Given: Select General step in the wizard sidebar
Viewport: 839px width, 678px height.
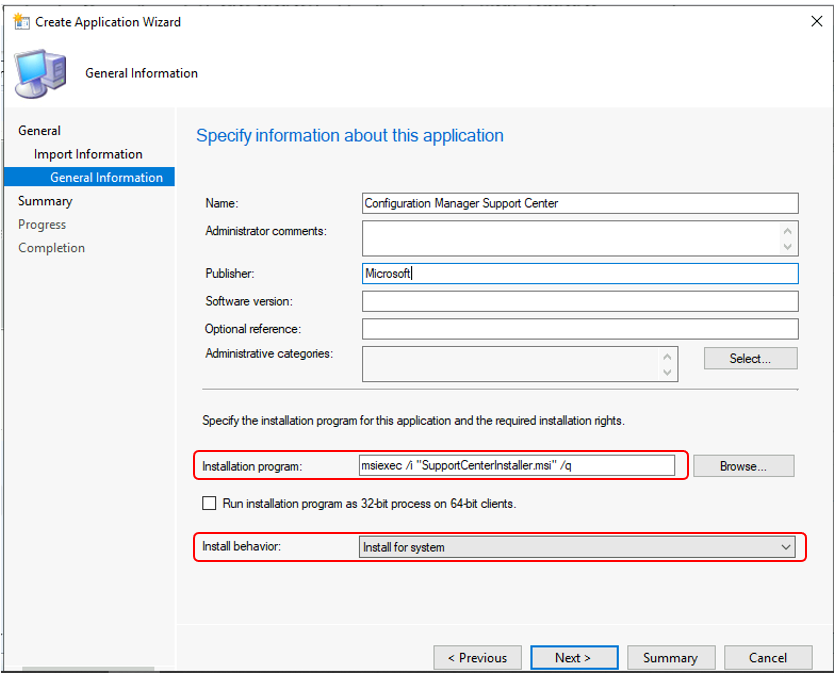Looking at the screenshot, I should [x=40, y=131].
